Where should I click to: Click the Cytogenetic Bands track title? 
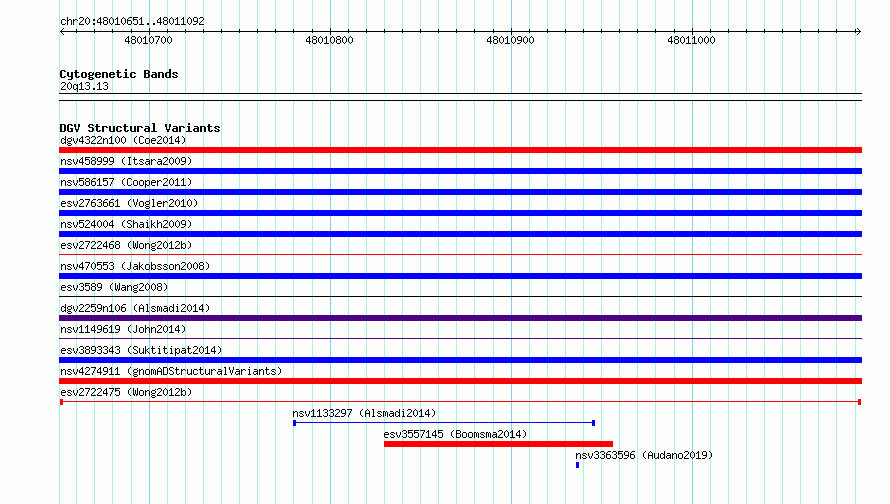click(119, 74)
